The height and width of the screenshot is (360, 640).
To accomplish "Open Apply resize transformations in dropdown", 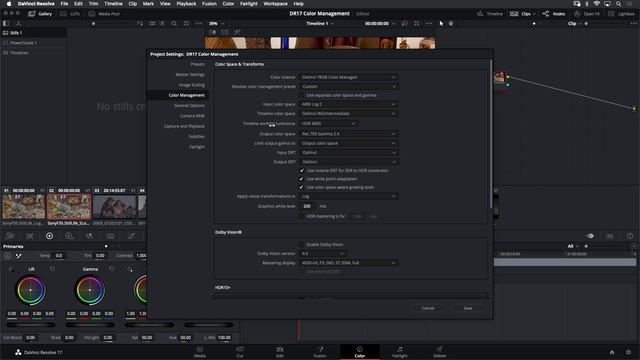I will pos(349,196).
